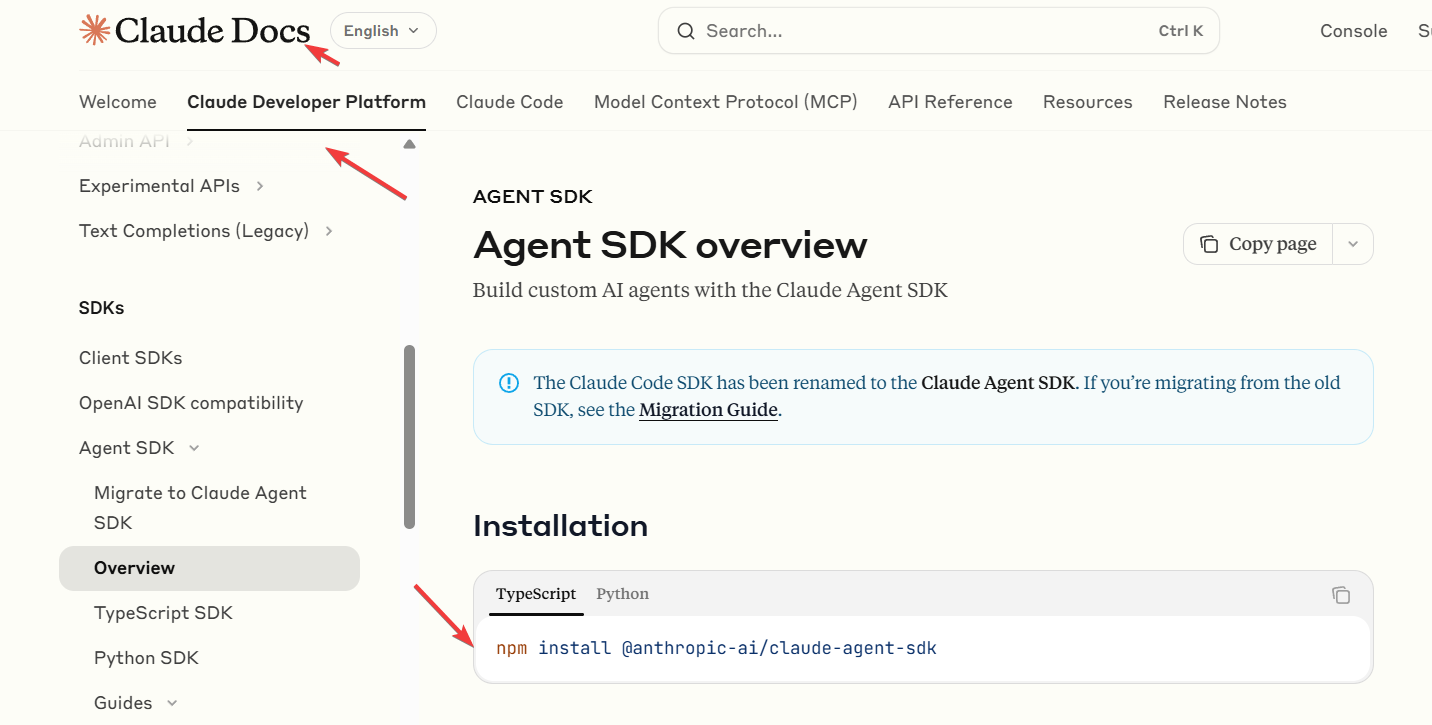Click the info icon in the rename notice banner
Image resolution: width=1432 pixels, height=725 pixels.
[x=508, y=382]
